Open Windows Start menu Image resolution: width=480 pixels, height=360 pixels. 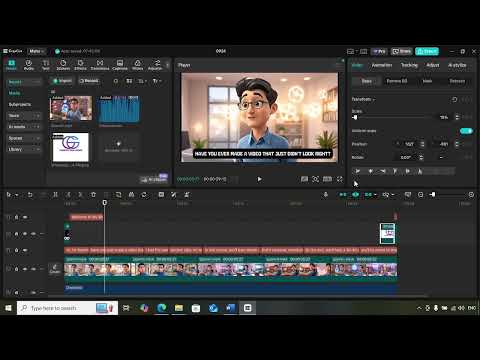(8, 308)
